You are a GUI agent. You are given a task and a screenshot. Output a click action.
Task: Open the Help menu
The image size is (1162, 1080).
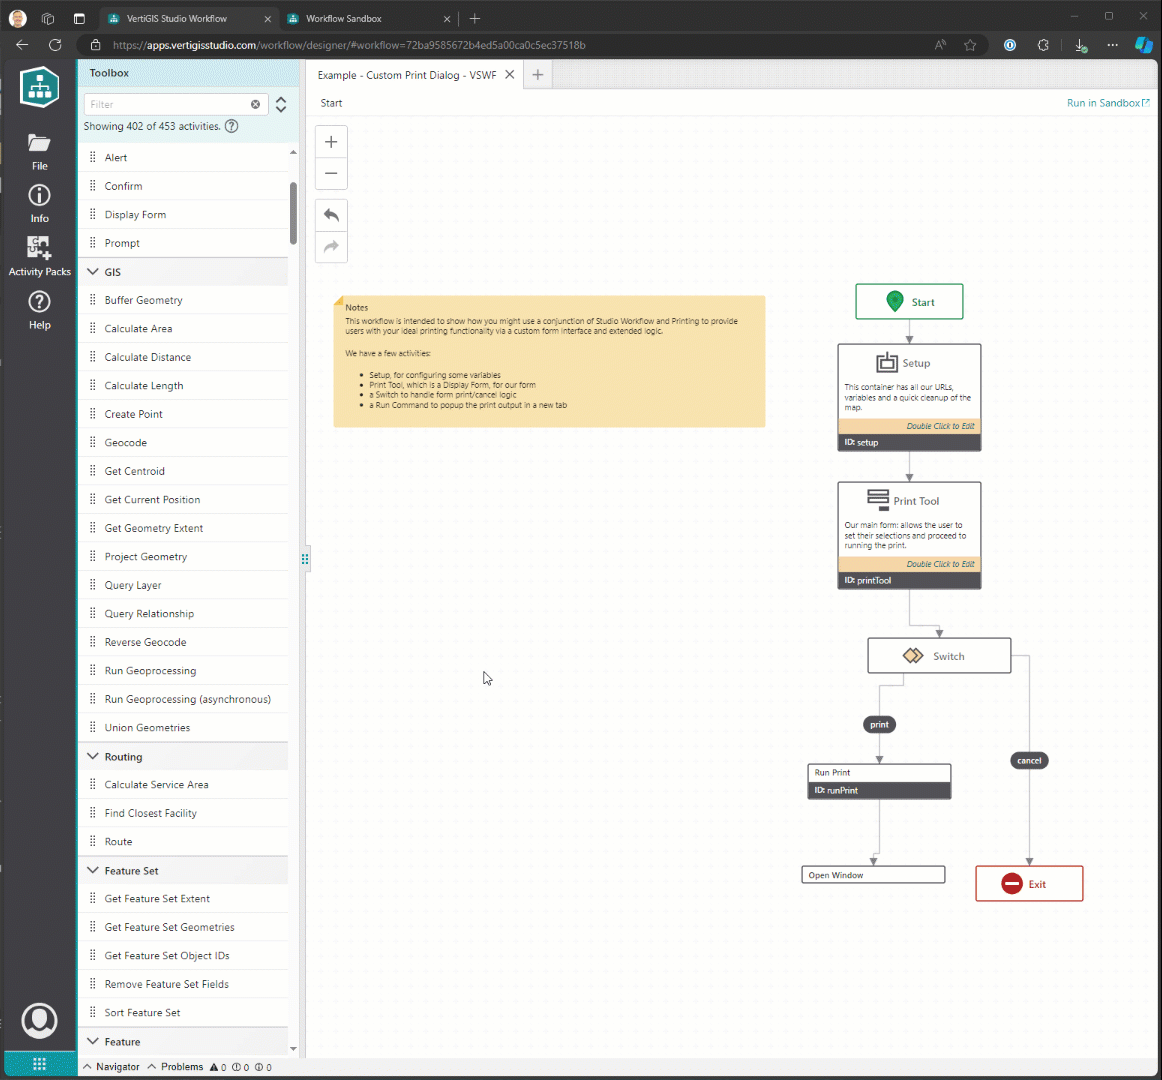click(39, 310)
